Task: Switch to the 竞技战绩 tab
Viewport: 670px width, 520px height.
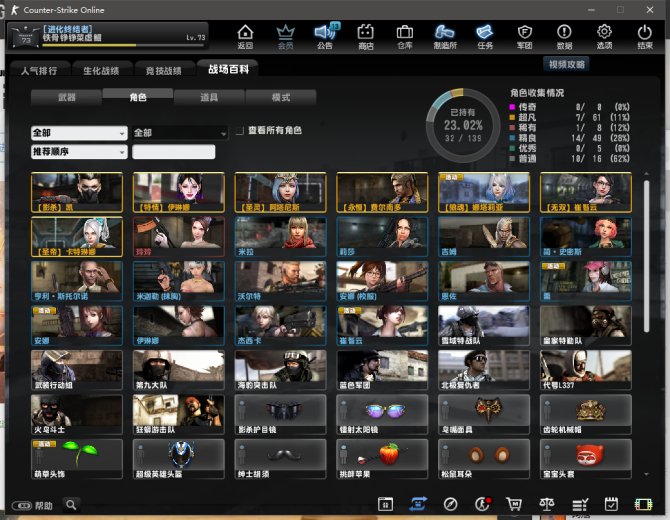Action: pyautogui.click(x=164, y=71)
